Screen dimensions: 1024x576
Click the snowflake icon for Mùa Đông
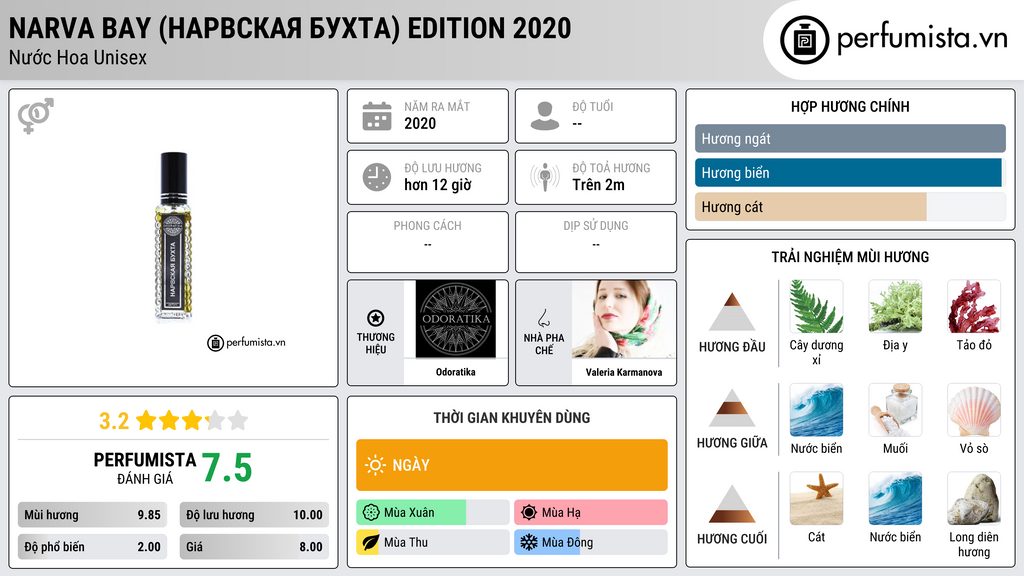point(529,542)
